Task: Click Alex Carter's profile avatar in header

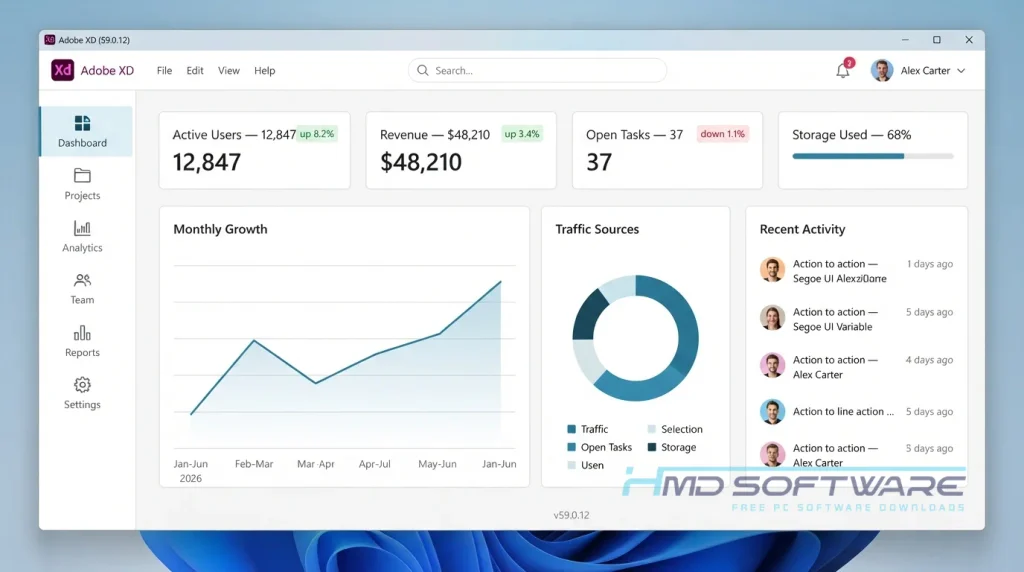Action: [882, 71]
